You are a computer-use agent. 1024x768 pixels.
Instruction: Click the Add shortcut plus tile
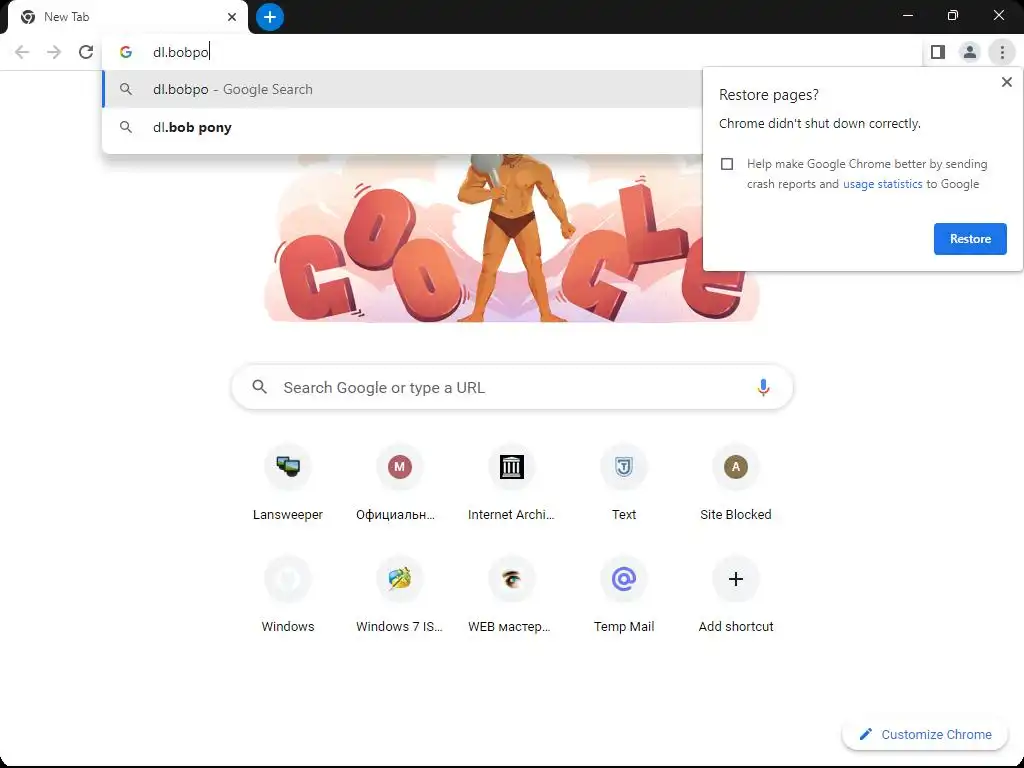(x=735, y=596)
